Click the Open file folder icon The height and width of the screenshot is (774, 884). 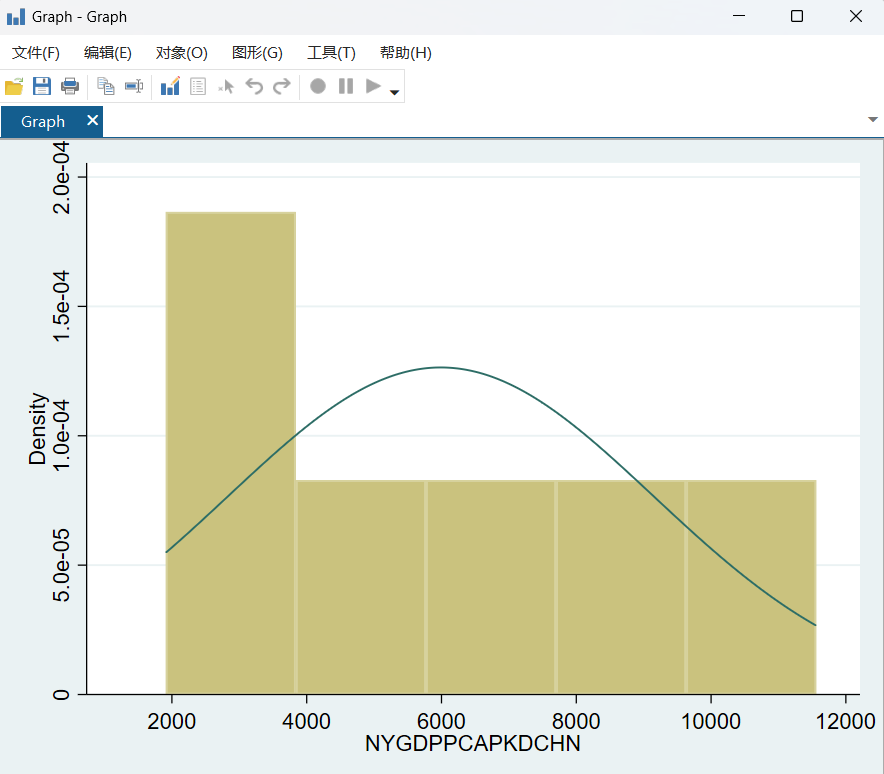tap(14, 87)
